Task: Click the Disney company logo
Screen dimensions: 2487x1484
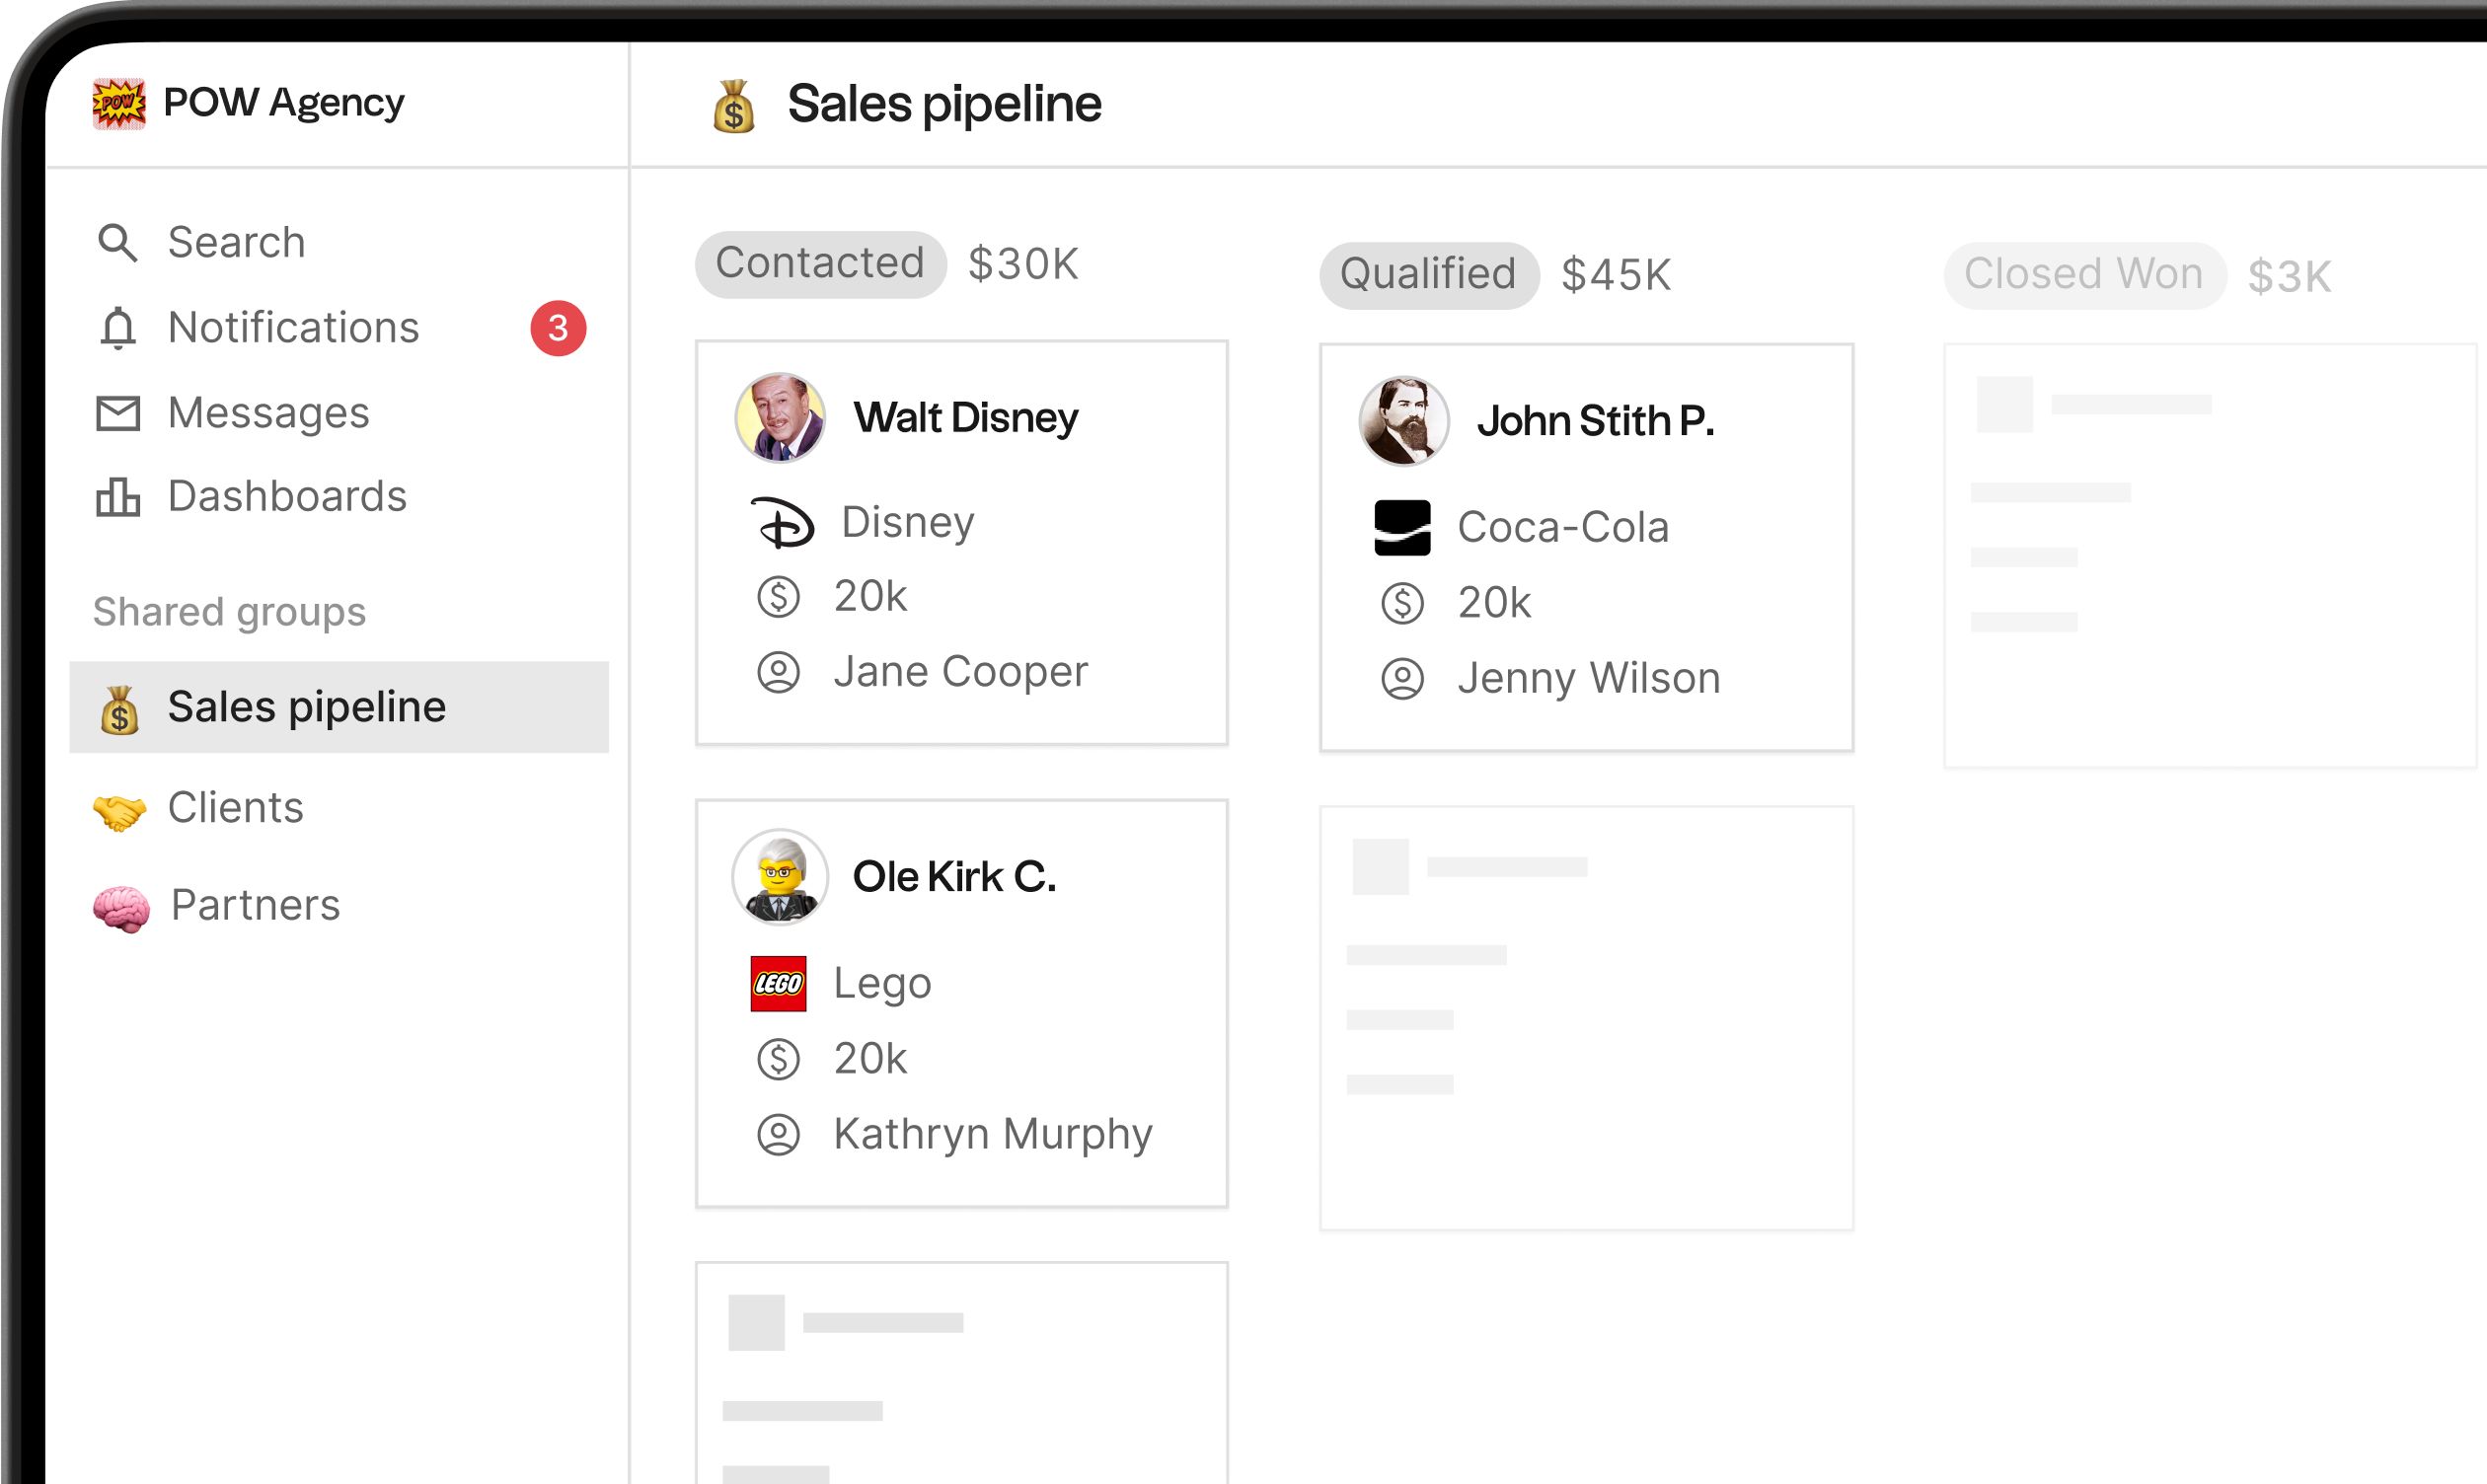Action: coord(781,523)
